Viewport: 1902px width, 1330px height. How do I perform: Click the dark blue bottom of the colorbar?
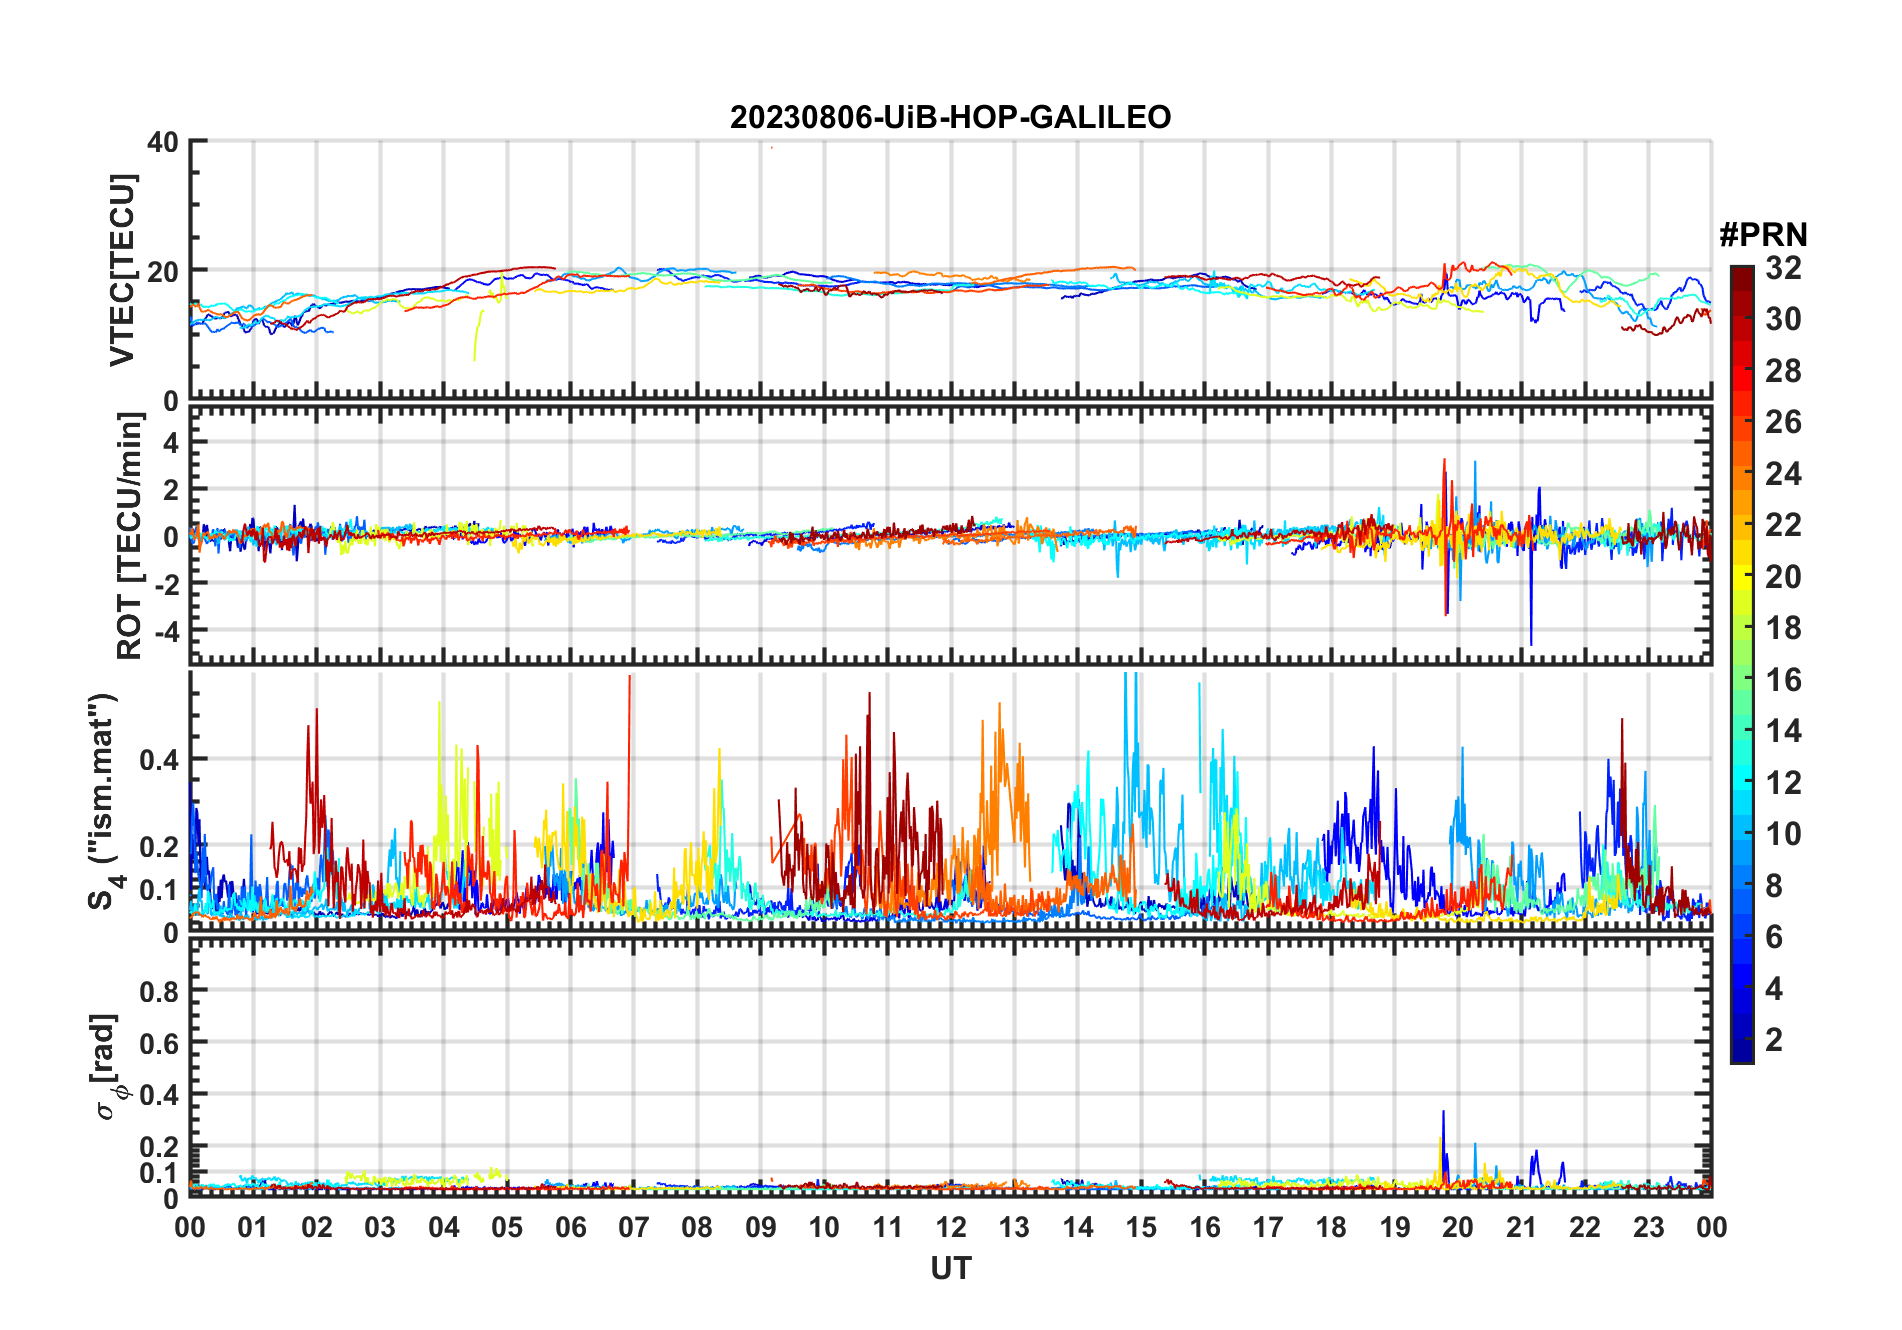(1741, 1054)
